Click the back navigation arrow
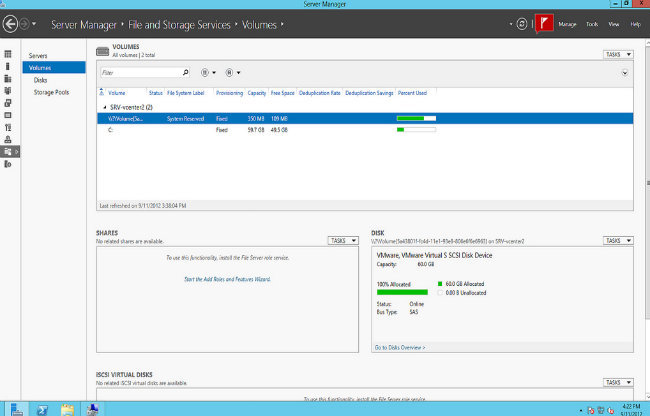The width and height of the screenshot is (650, 416). (10, 22)
